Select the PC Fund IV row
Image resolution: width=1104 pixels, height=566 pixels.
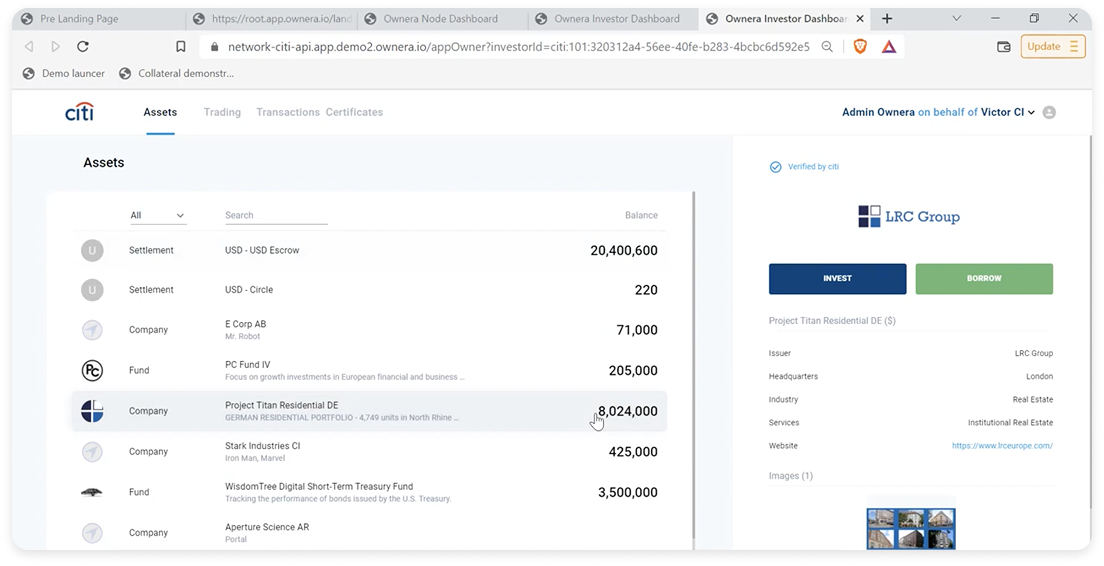click(x=370, y=370)
